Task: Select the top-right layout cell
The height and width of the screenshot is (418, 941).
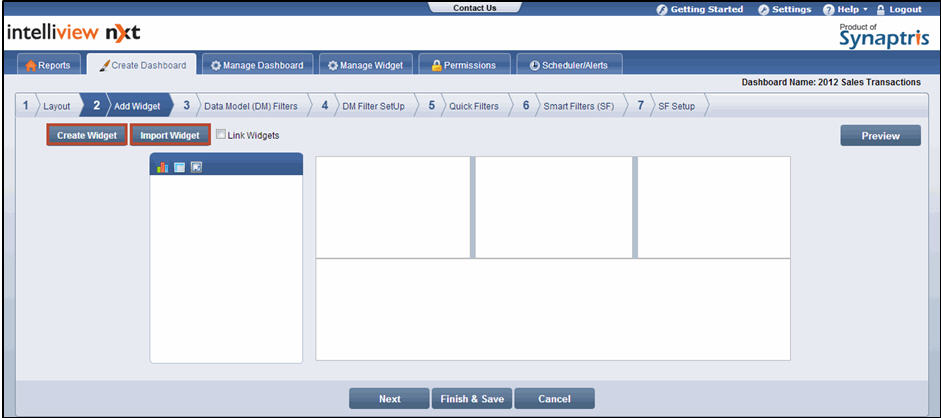Action: coord(714,208)
